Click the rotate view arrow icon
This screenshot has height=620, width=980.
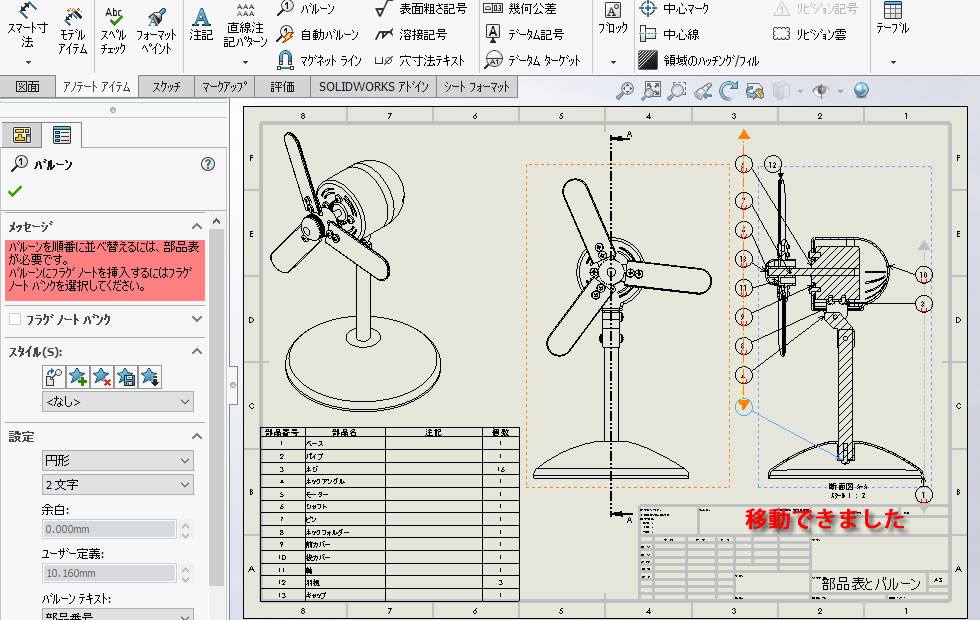[728, 91]
